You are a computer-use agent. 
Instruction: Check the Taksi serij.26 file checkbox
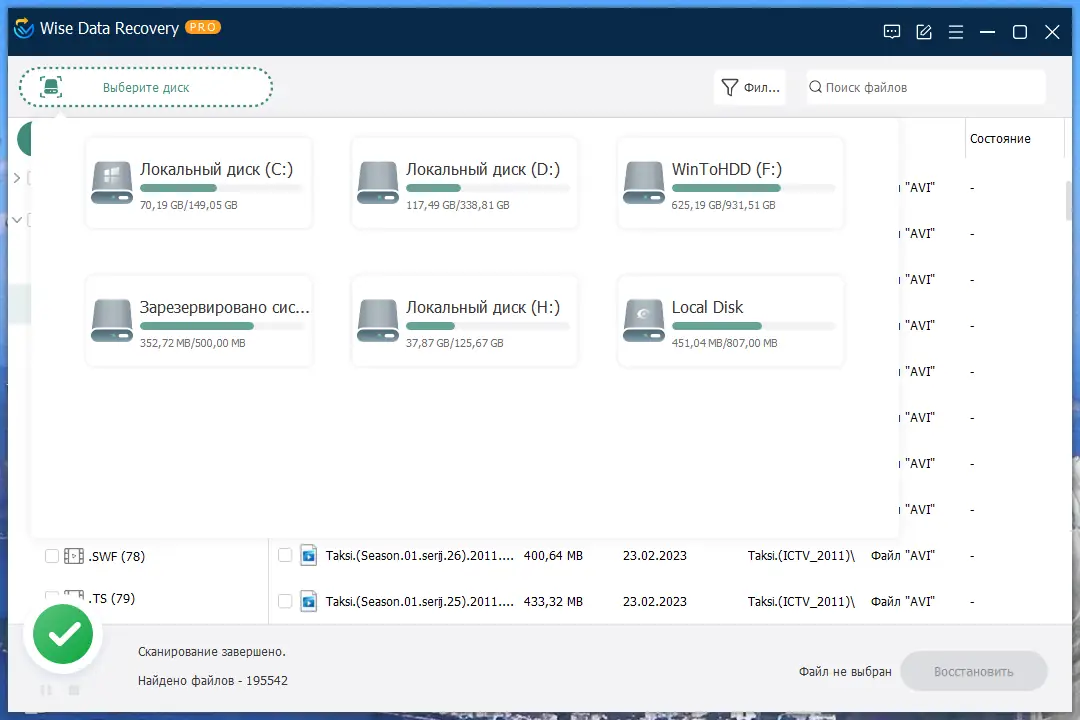pyautogui.click(x=285, y=555)
